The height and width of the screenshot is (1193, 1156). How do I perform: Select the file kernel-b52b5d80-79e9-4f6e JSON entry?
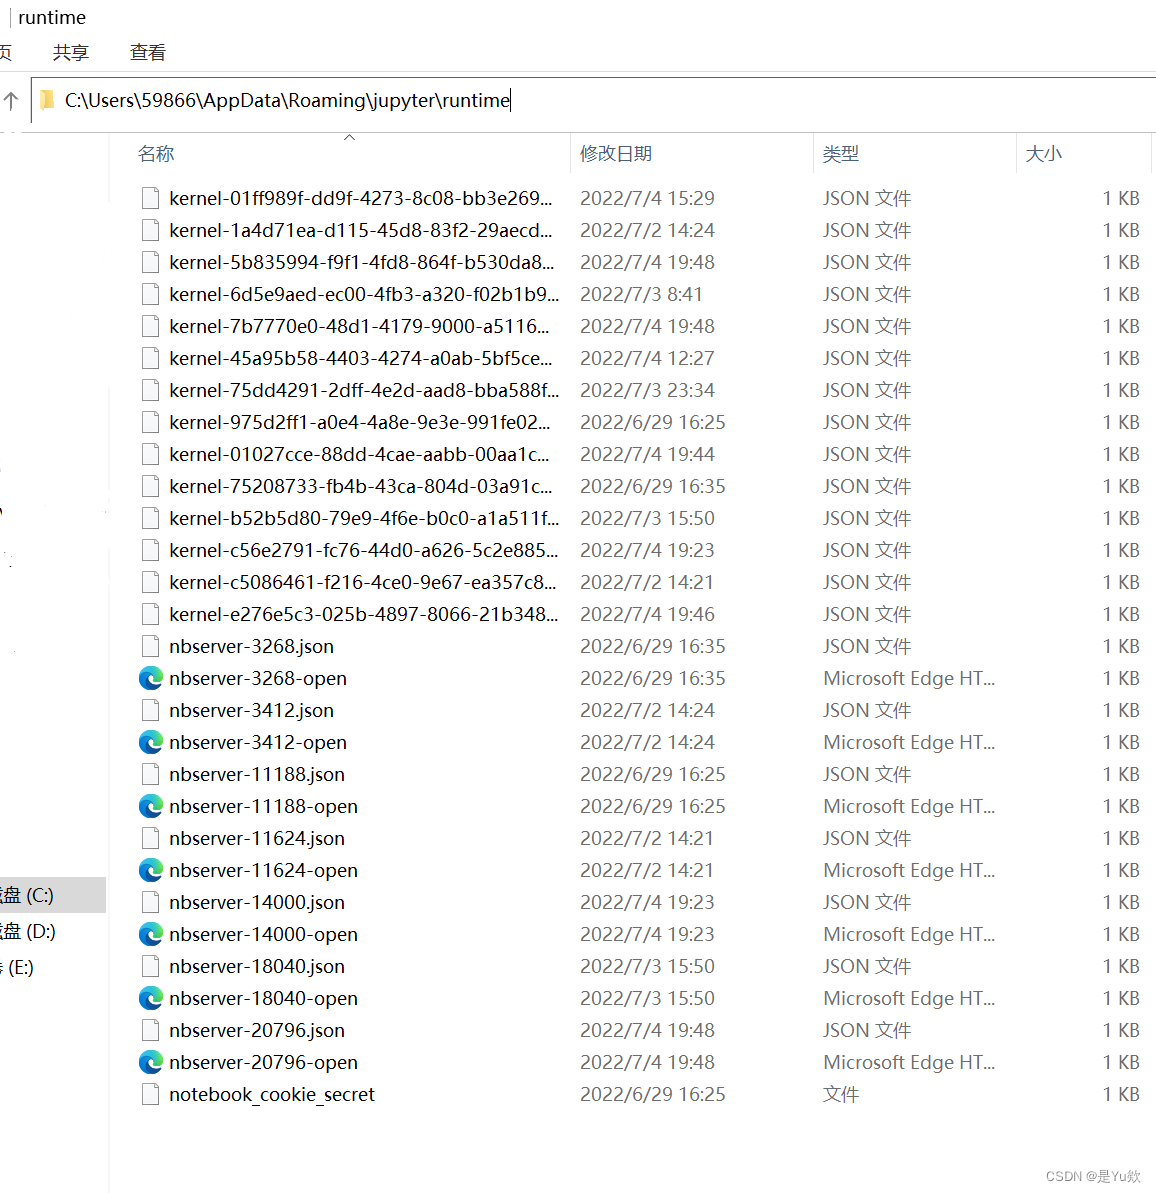coord(350,518)
